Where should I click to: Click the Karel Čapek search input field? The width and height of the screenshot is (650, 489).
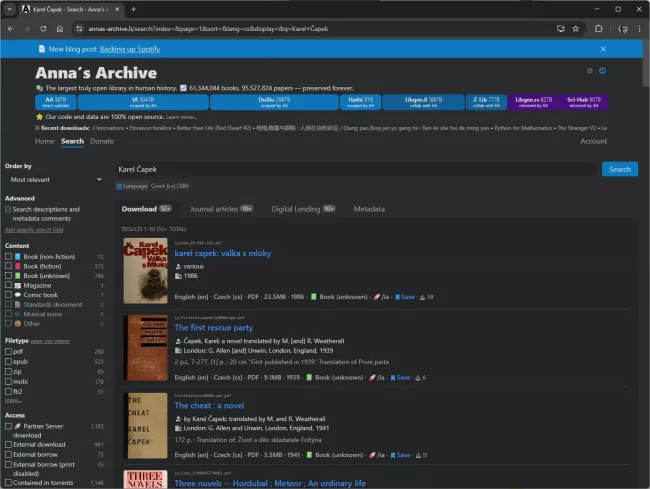coord(355,169)
